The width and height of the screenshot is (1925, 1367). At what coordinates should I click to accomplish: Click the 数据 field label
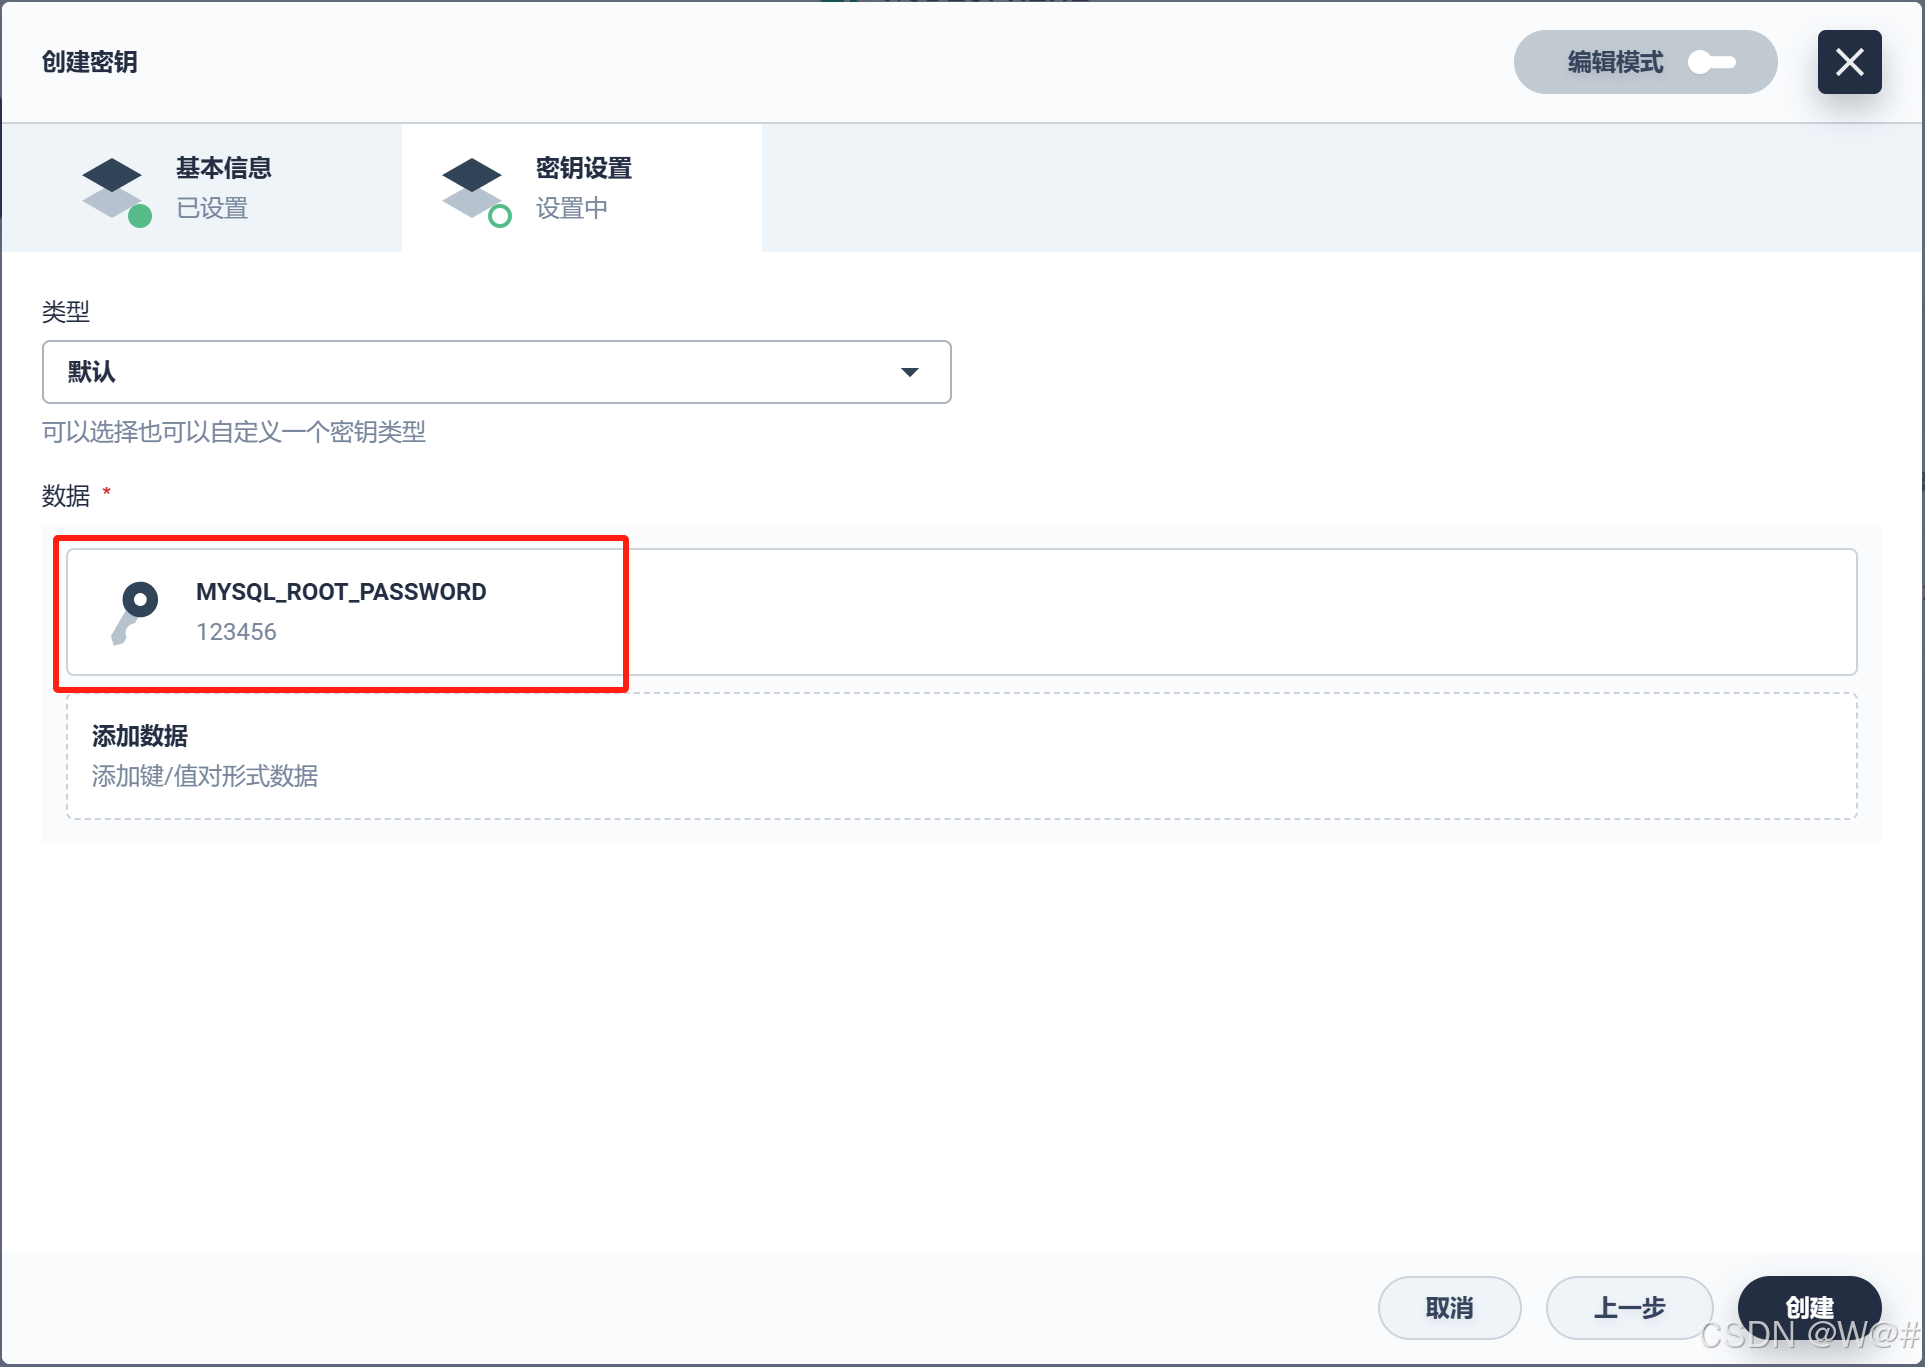coord(66,496)
